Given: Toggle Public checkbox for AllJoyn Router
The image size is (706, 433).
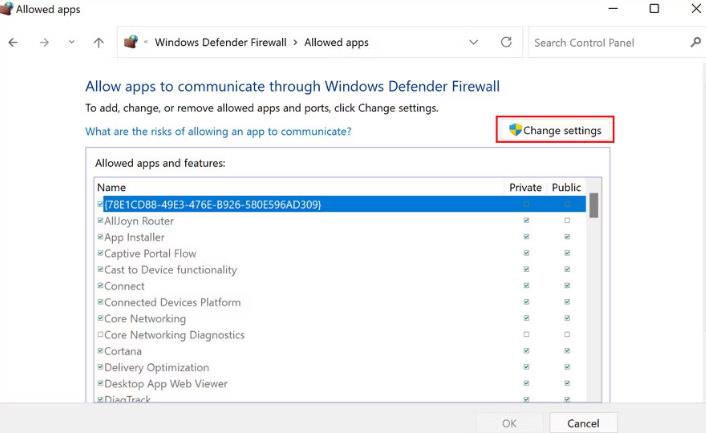Looking at the screenshot, I should [567, 221].
